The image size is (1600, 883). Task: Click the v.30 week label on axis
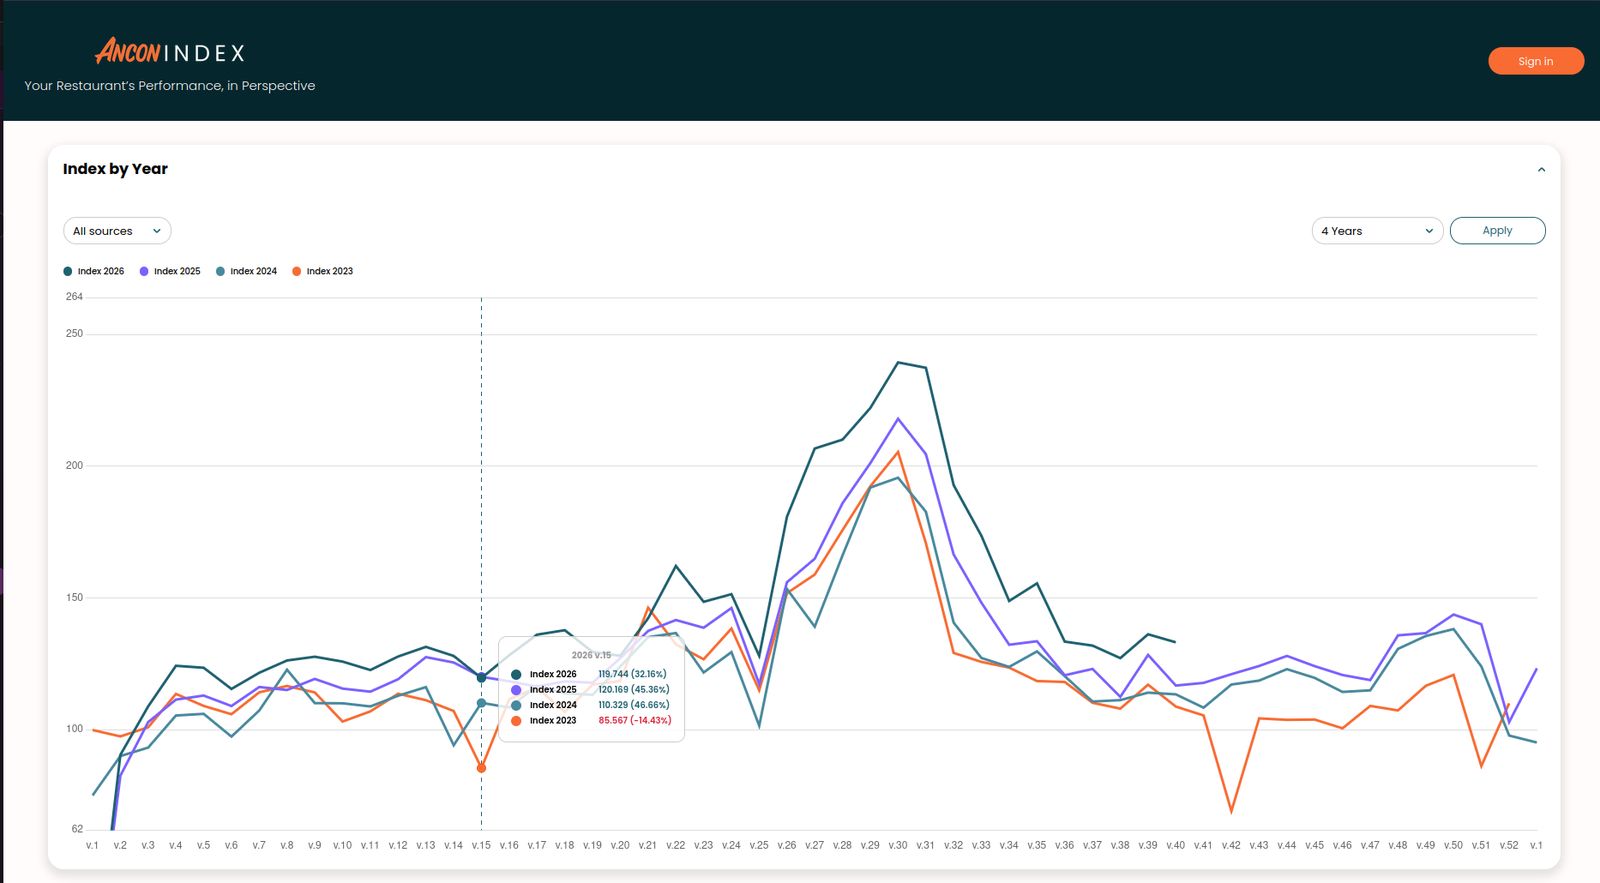pos(898,845)
